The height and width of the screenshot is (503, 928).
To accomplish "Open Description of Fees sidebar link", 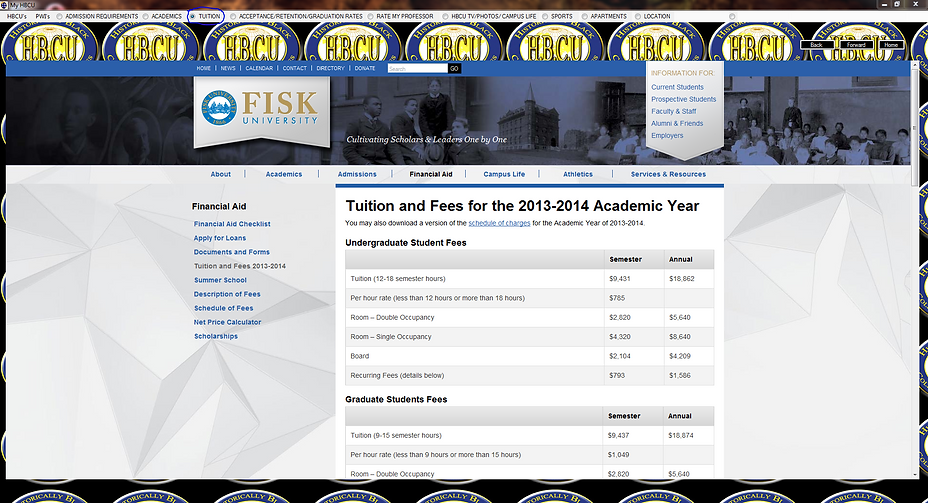I will pyautogui.click(x=227, y=294).
